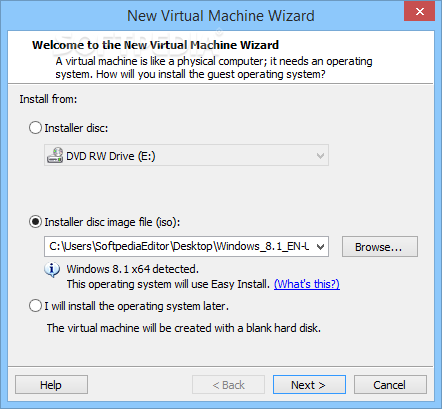The height and width of the screenshot is (409, 442).
Task: Click the title bar text New Virtual Machine Wizard
Action: (221, 16)
